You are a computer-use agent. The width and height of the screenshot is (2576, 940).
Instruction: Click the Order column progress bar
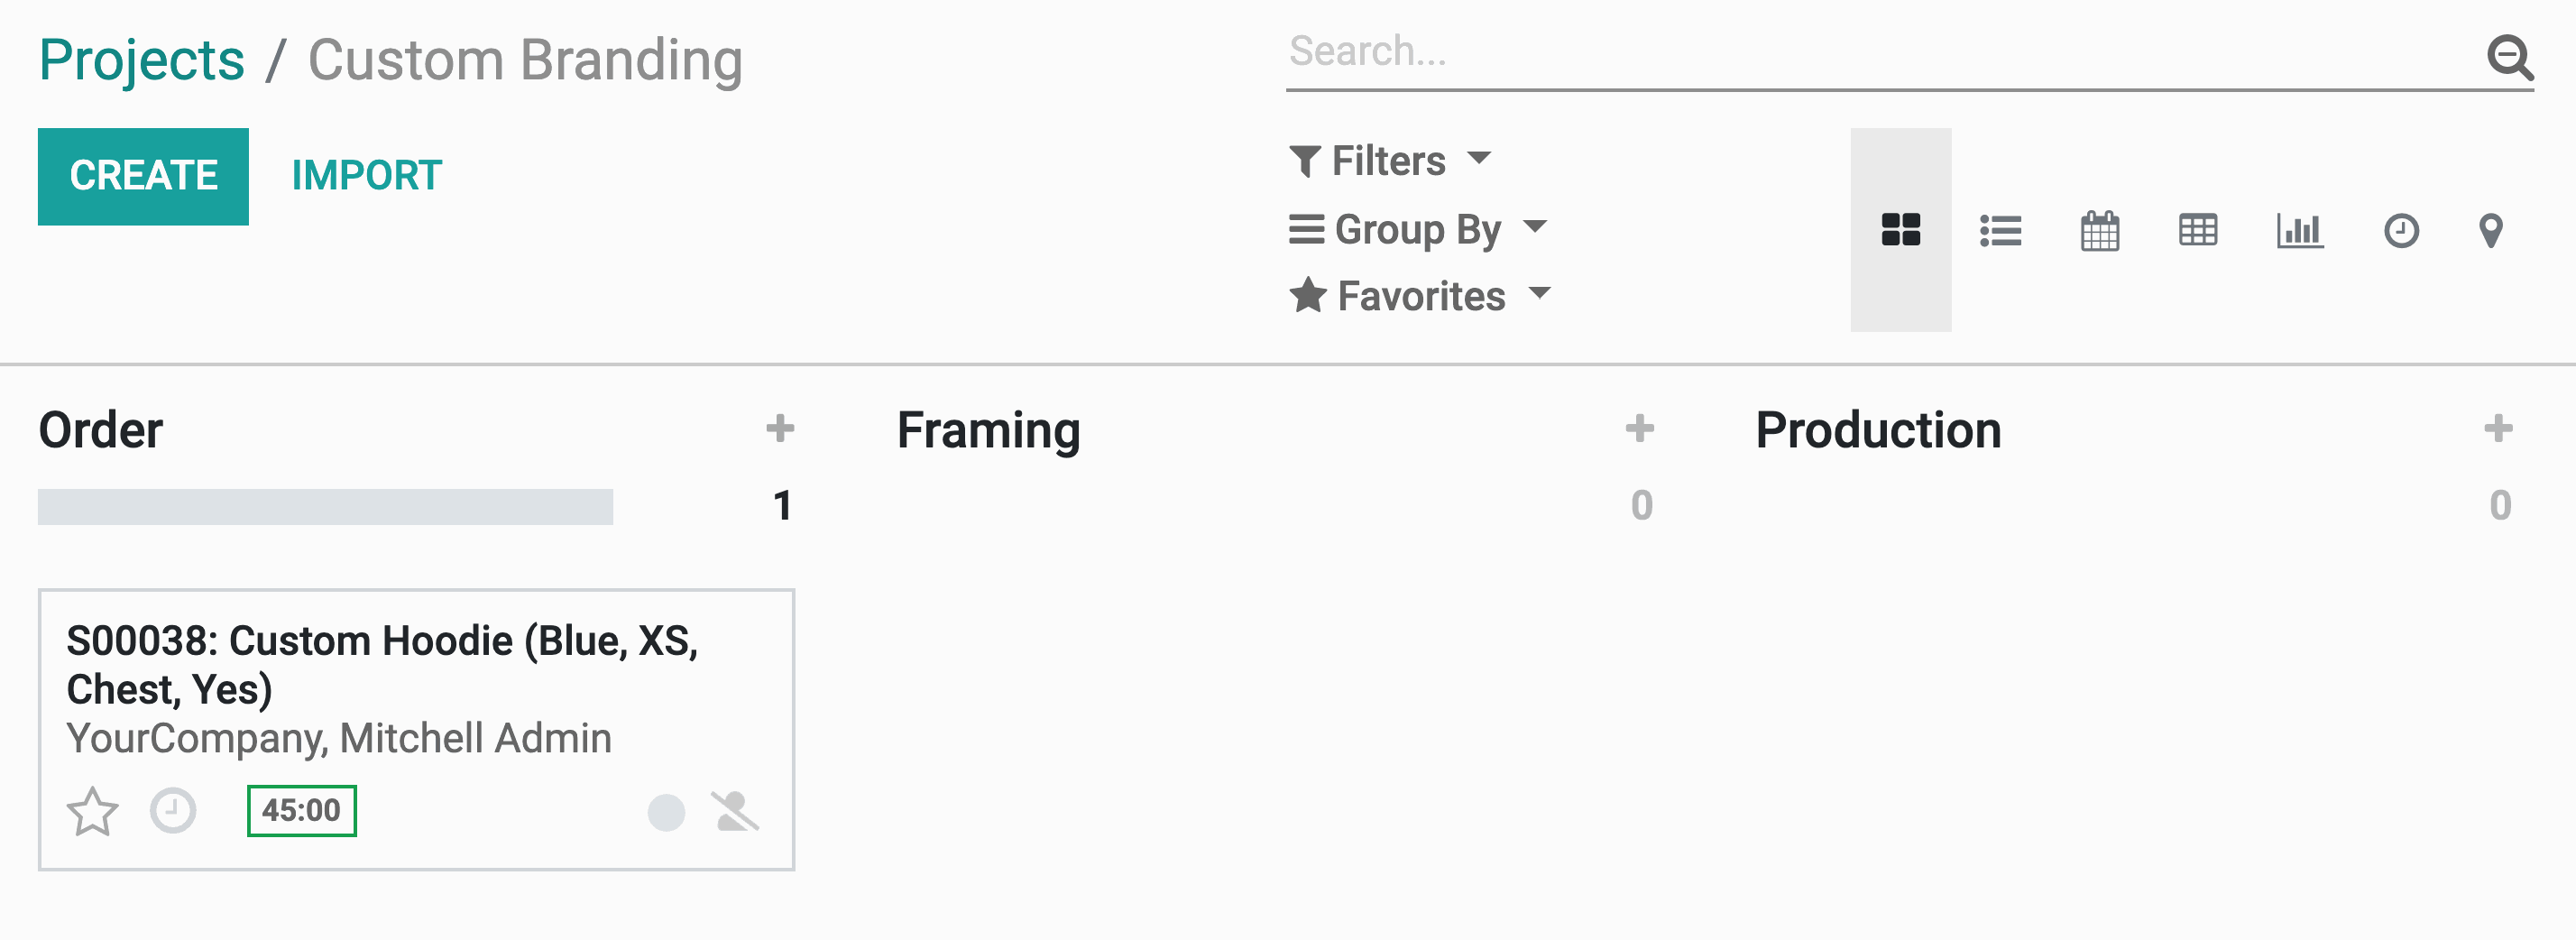[325, 507]
